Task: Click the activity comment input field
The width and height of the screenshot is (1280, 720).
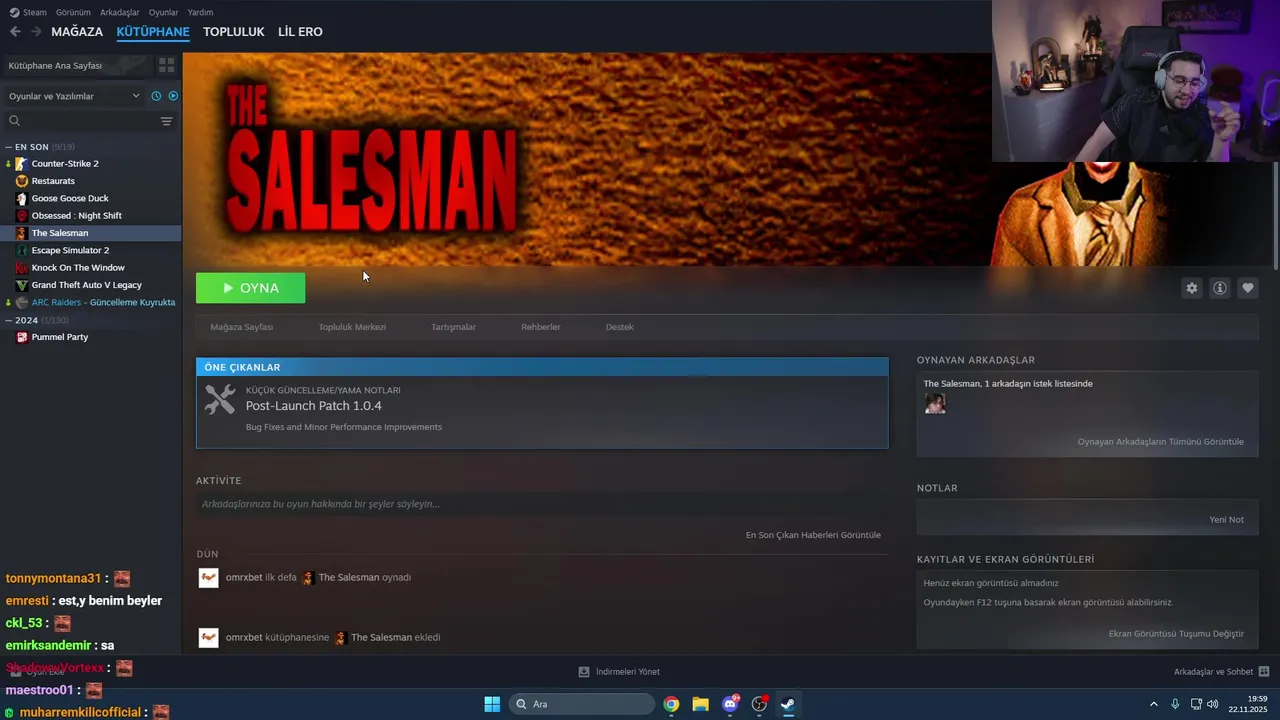Action: pyautogui.click(x=542, y=504)
